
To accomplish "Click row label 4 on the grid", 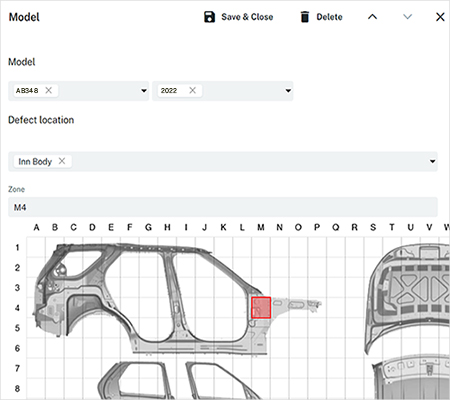I will 17,308.
